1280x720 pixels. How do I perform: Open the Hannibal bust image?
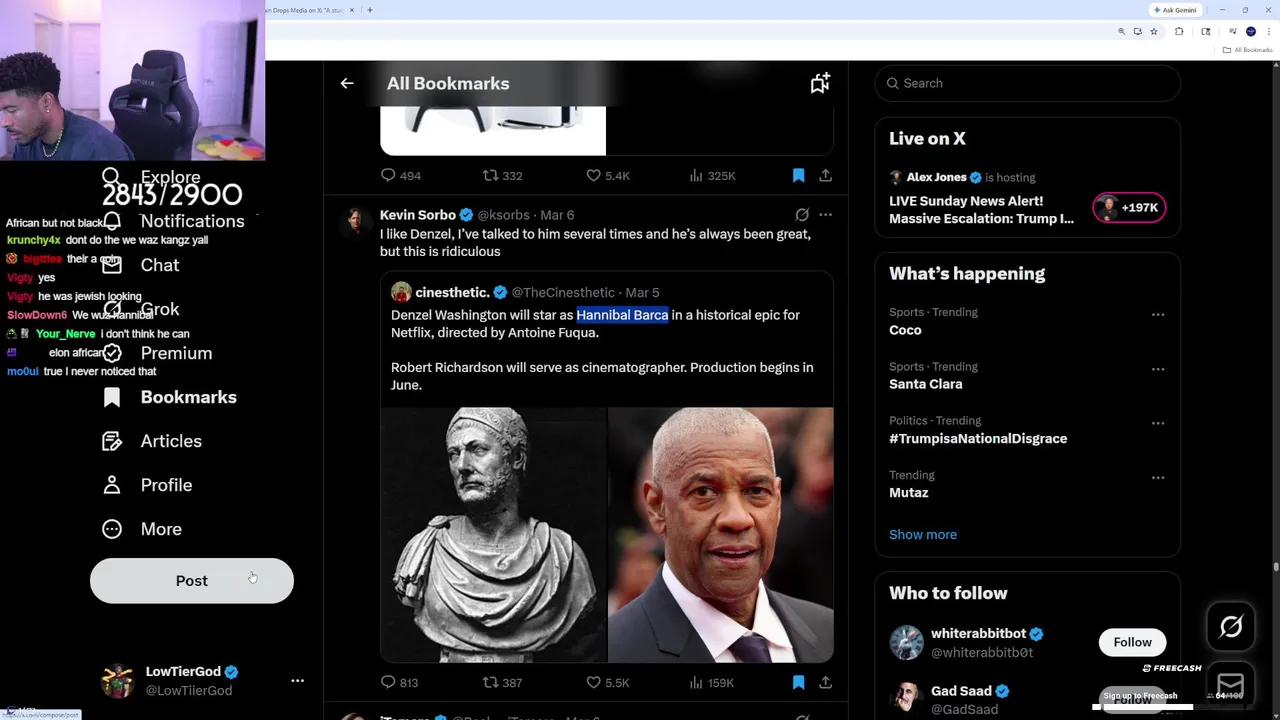493,534
